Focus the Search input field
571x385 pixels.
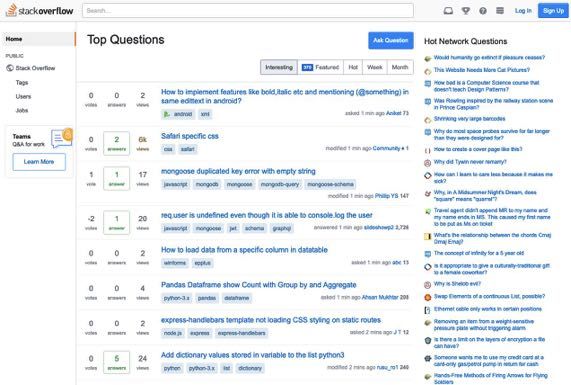click(x=248, y=11)
